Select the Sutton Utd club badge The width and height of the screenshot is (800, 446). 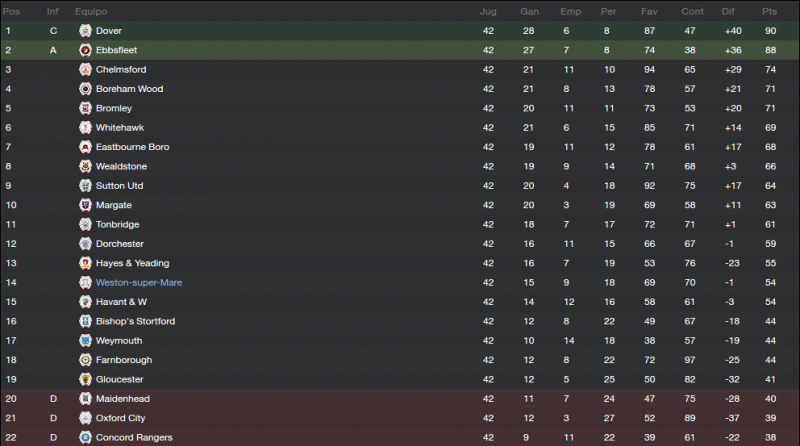[85, 186]
